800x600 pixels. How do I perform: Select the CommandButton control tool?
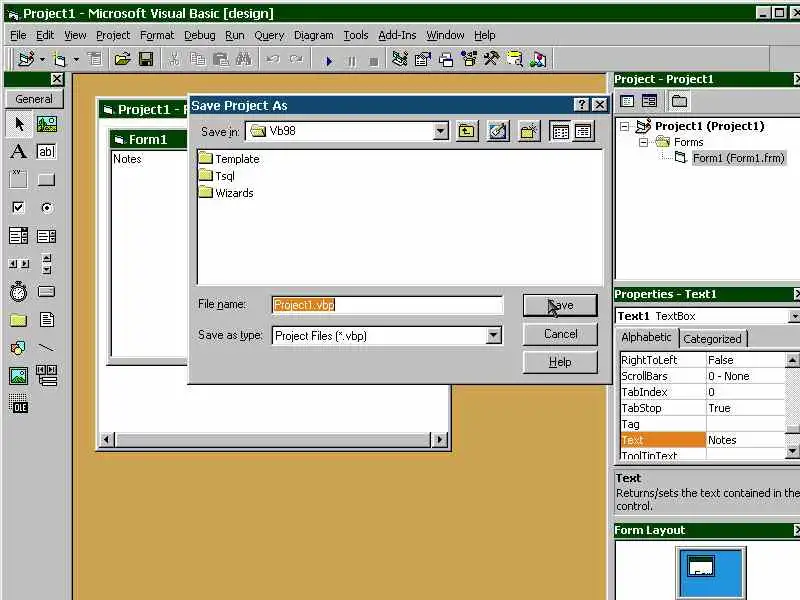(46, 180)
